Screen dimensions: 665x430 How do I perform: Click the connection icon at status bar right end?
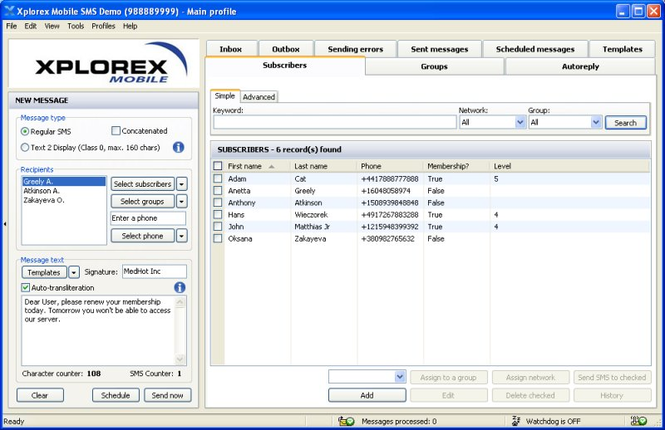click(x=639, y=421)
